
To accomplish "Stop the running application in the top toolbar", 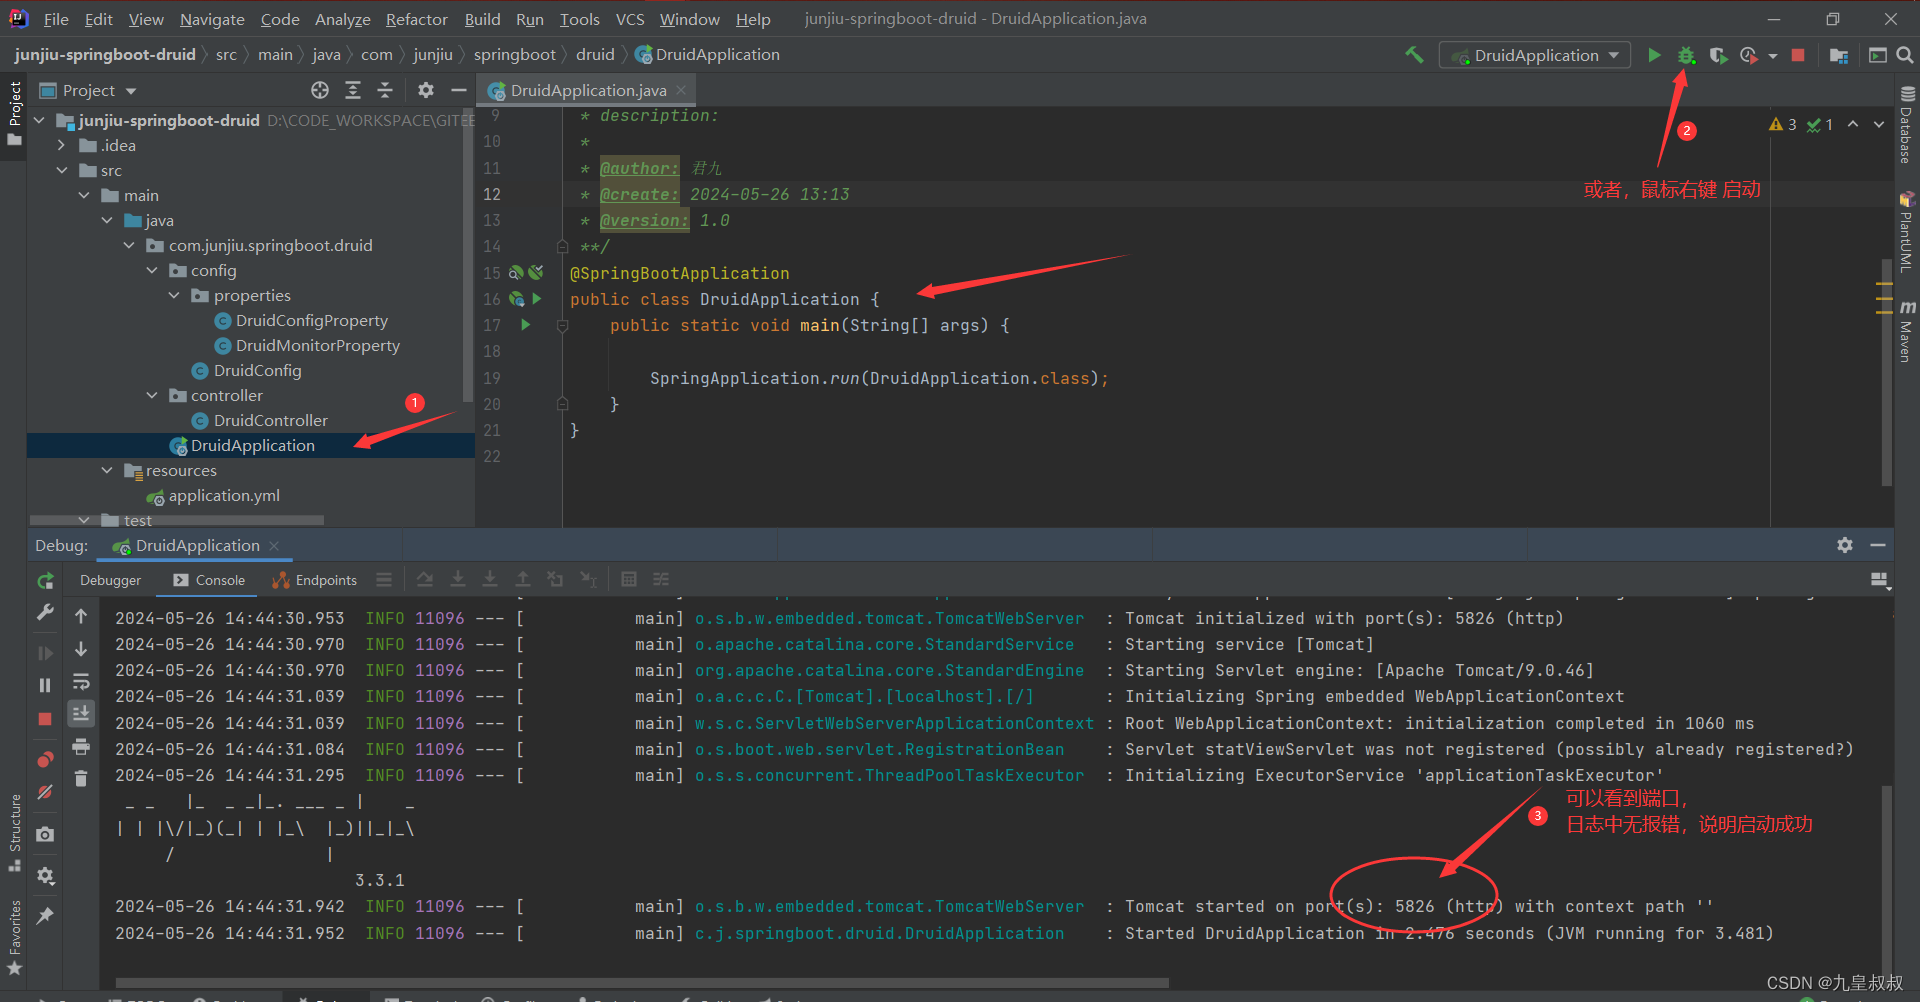I will [x=1798, y=55].
